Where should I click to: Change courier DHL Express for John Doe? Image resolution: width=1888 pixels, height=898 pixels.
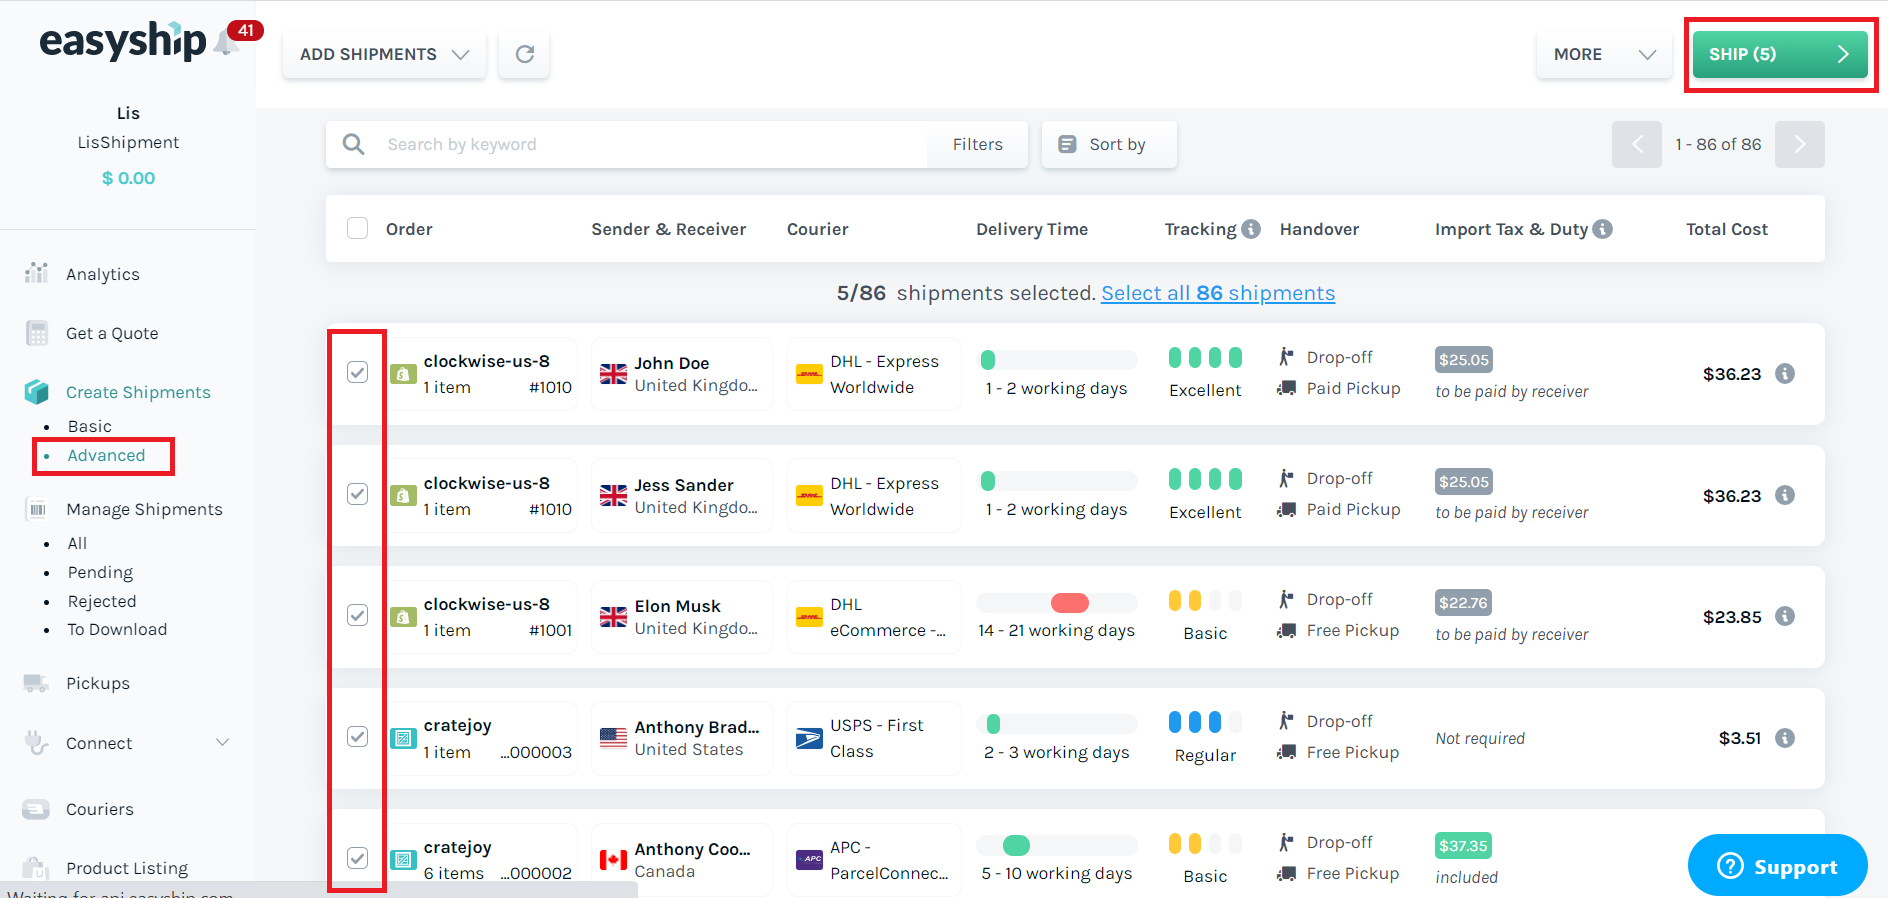[x=874, y=374]
